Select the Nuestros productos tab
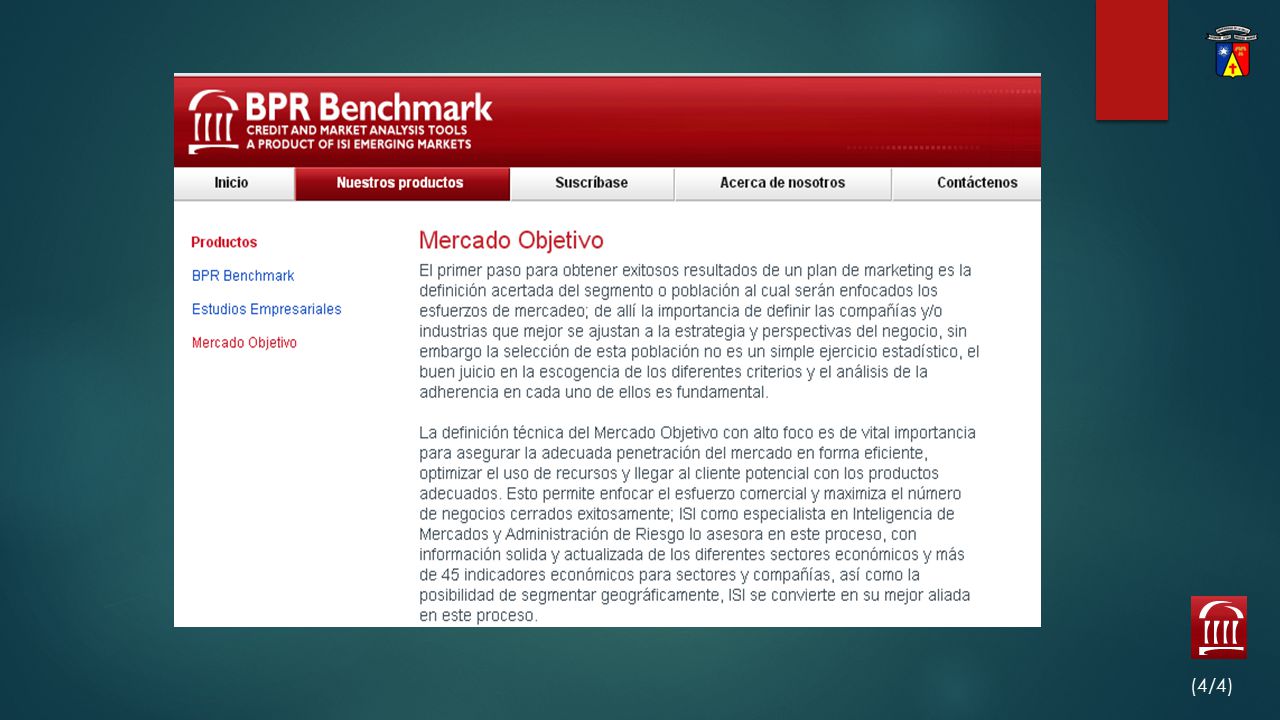Screen dimensions: 1280x720 tap(401, 183)
